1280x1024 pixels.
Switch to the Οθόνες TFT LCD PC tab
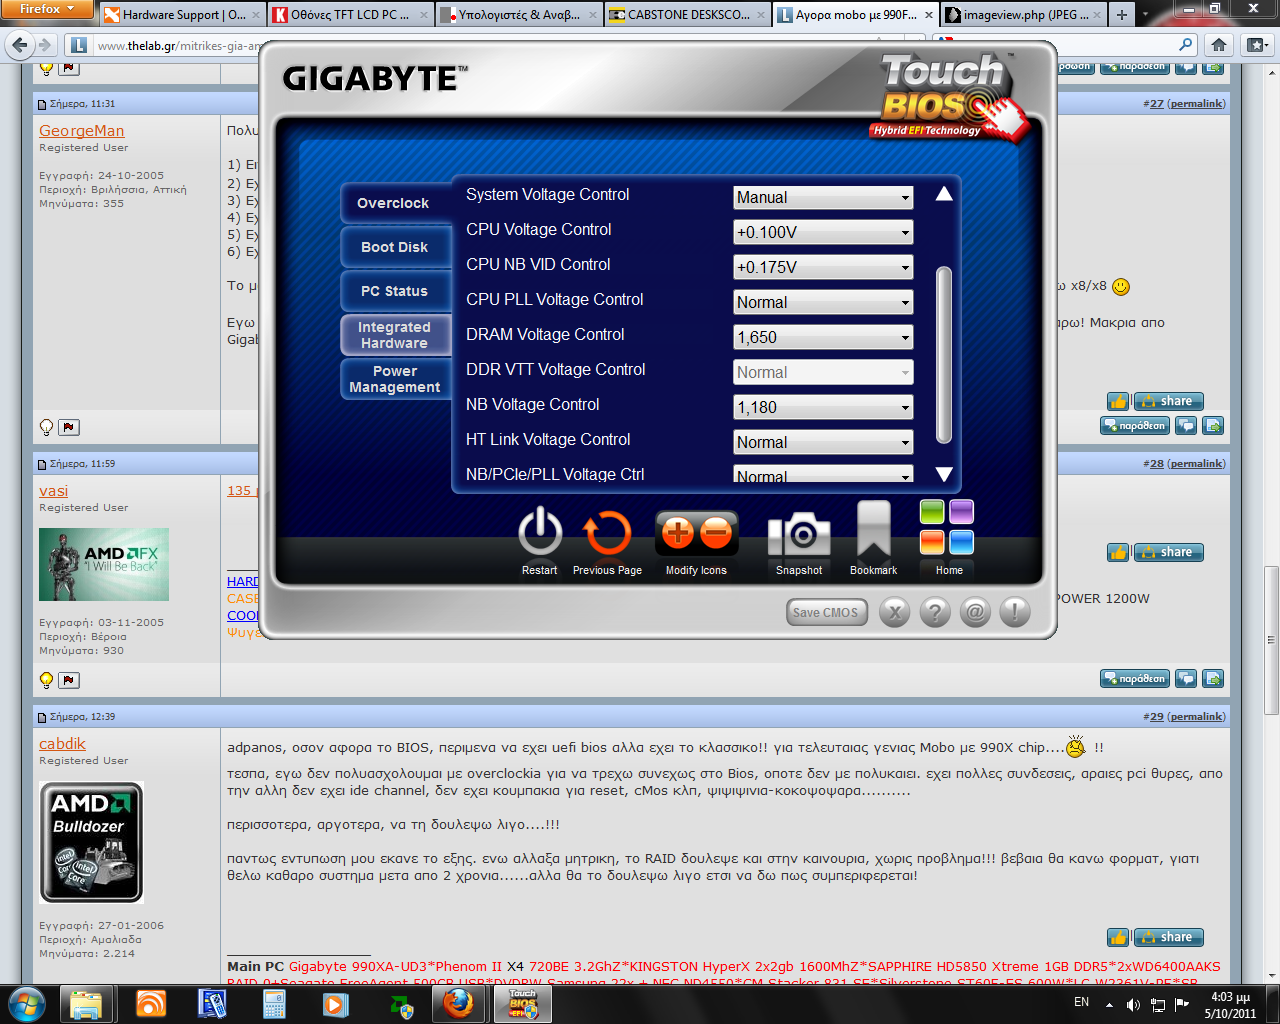350,15
